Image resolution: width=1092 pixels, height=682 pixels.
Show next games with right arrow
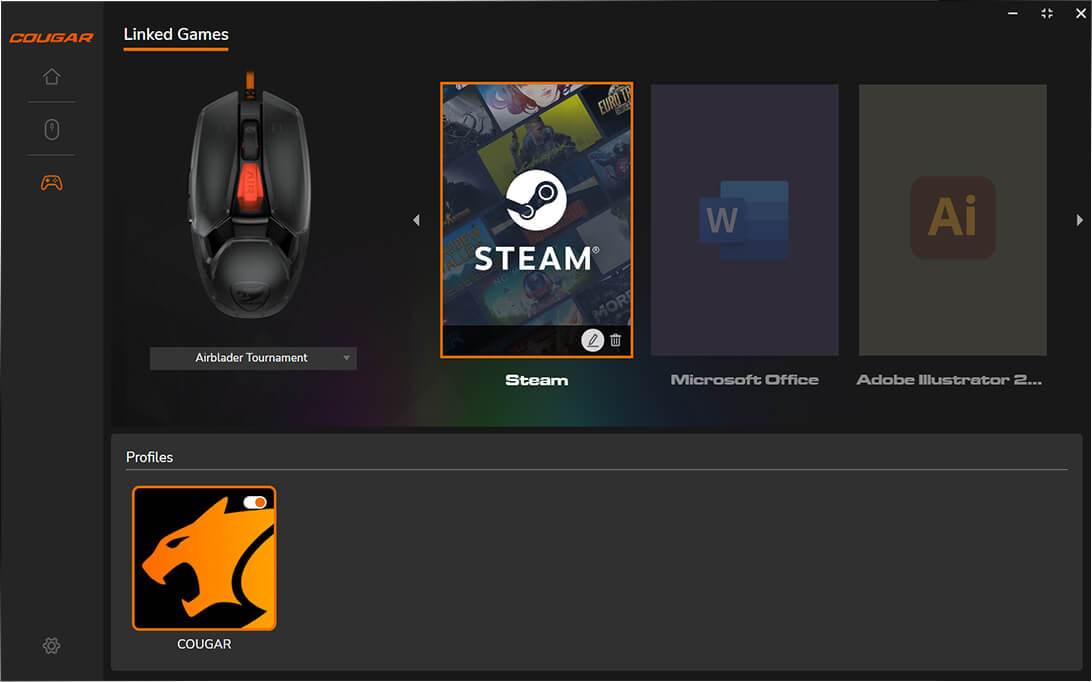(x=1079, y=220)
